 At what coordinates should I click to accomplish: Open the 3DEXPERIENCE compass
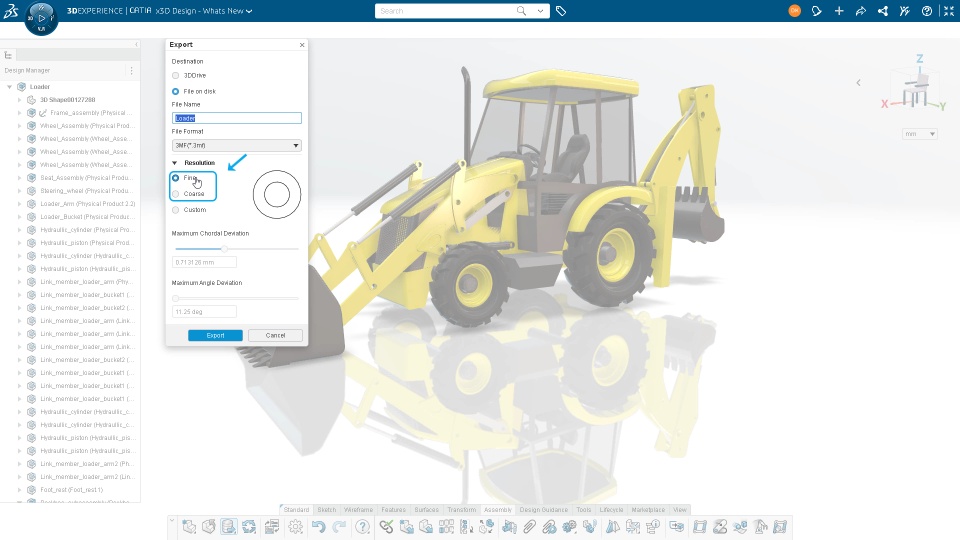[x=41, y=18]
